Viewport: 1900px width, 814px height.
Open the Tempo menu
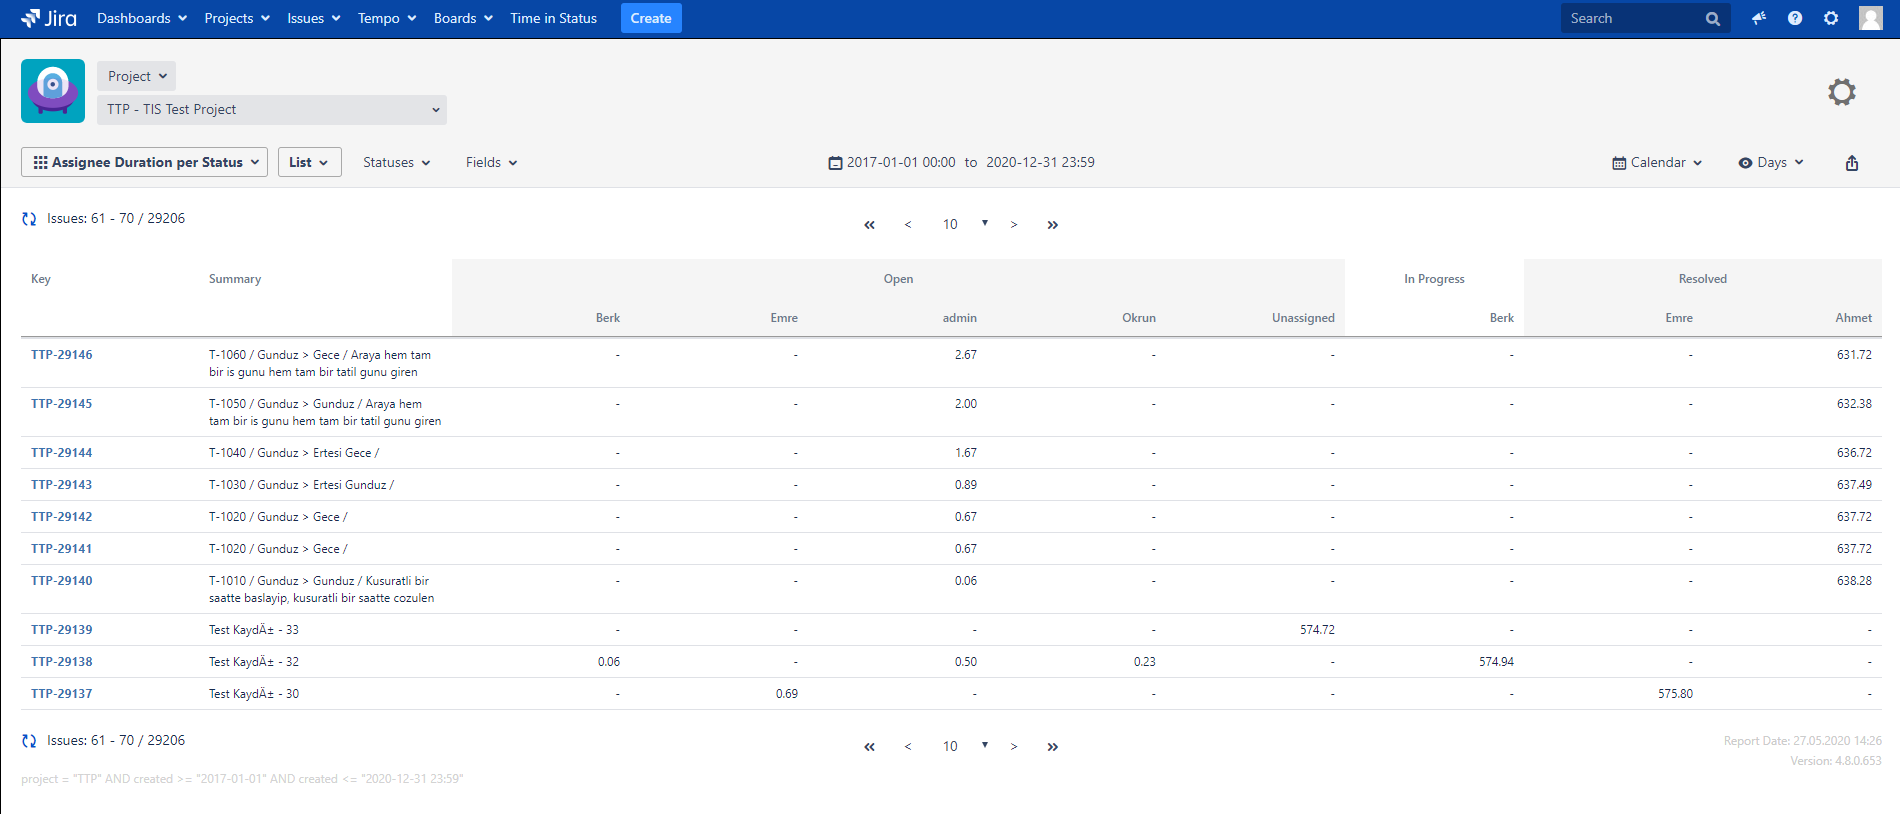(386, 18)
